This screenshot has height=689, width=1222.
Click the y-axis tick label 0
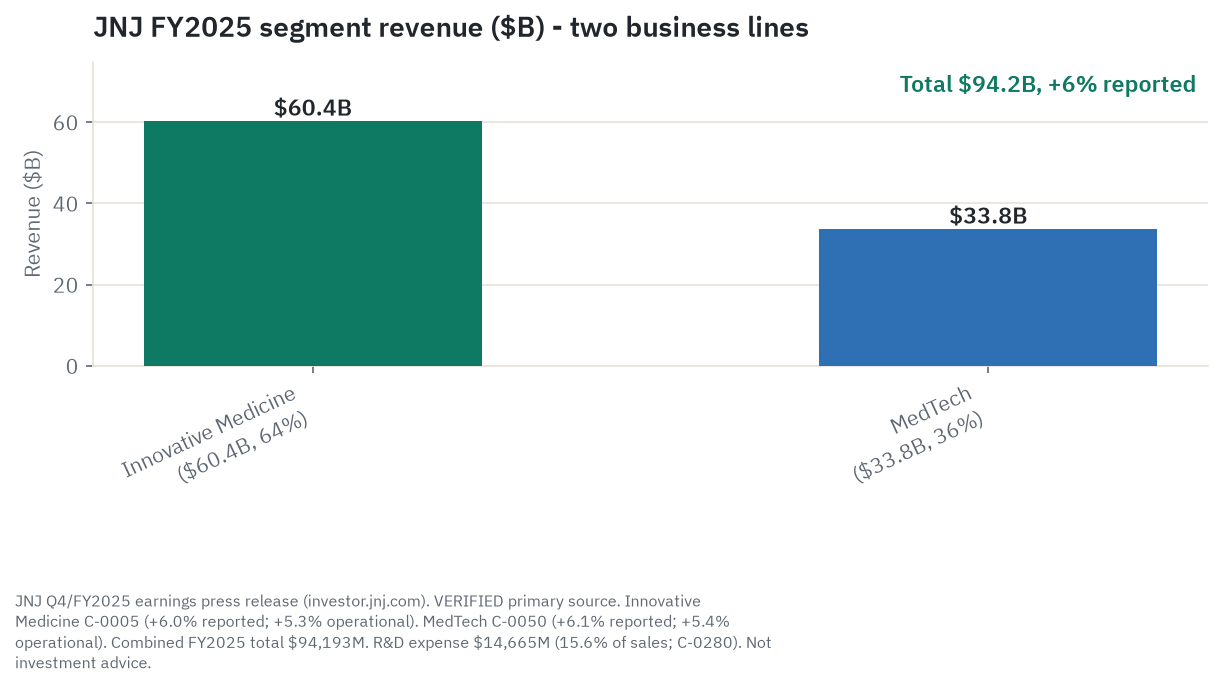(72, 367)
